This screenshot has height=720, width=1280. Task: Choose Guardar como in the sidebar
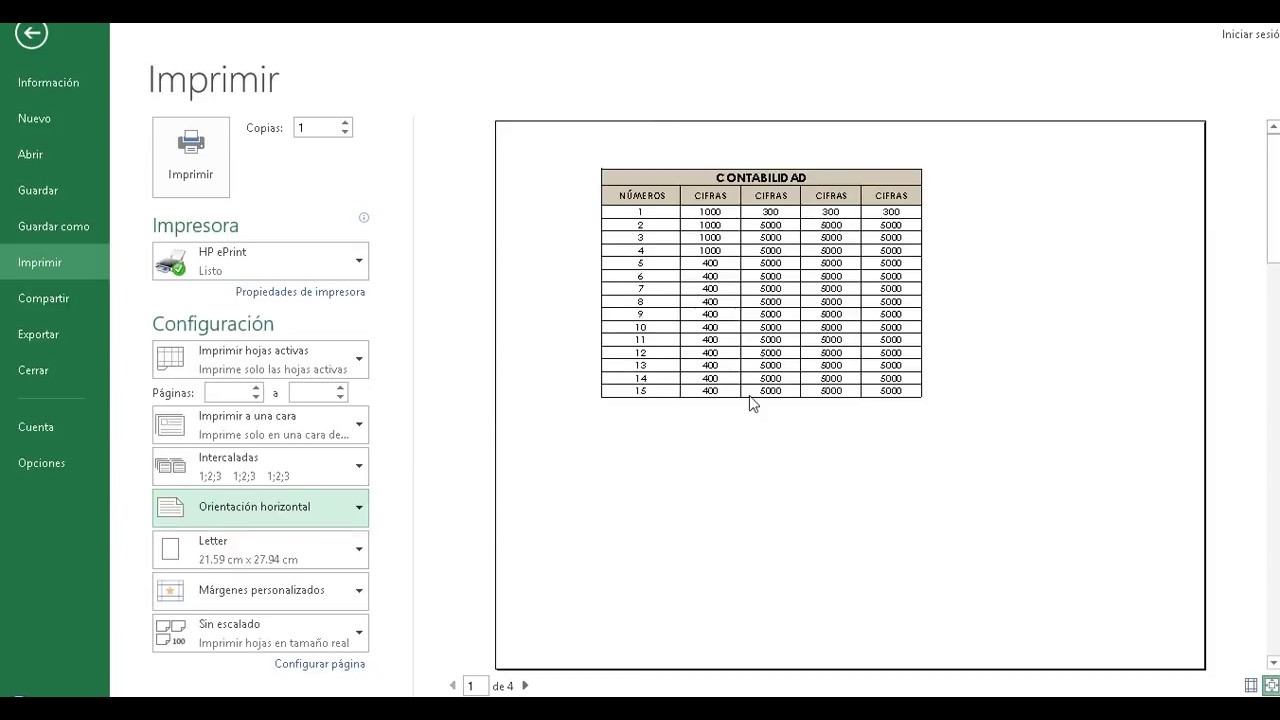[x=55, y=226]
